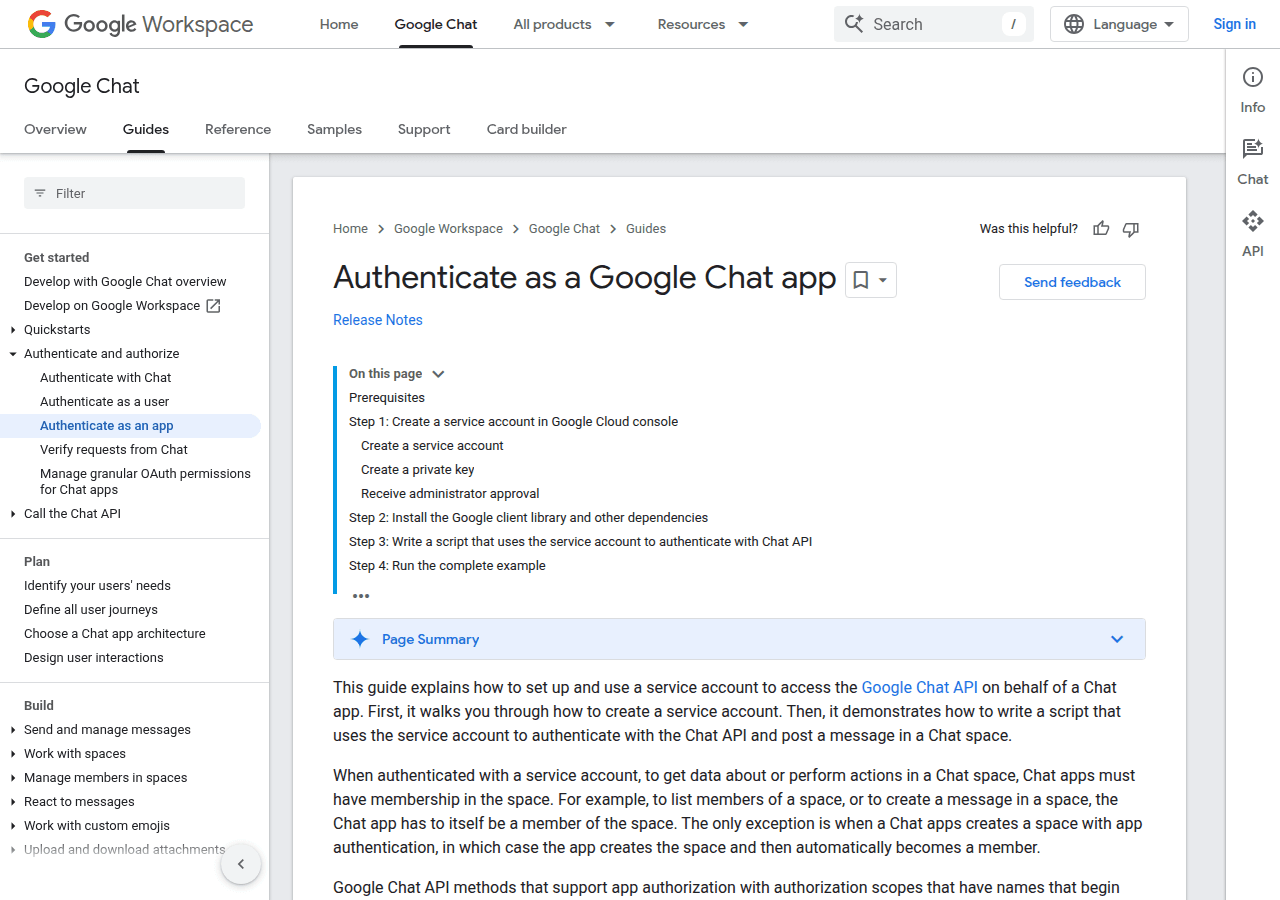Open Authenticate as a user sidebar item
This screenshot has width=1280, height=900.
(x=105, y=402)
